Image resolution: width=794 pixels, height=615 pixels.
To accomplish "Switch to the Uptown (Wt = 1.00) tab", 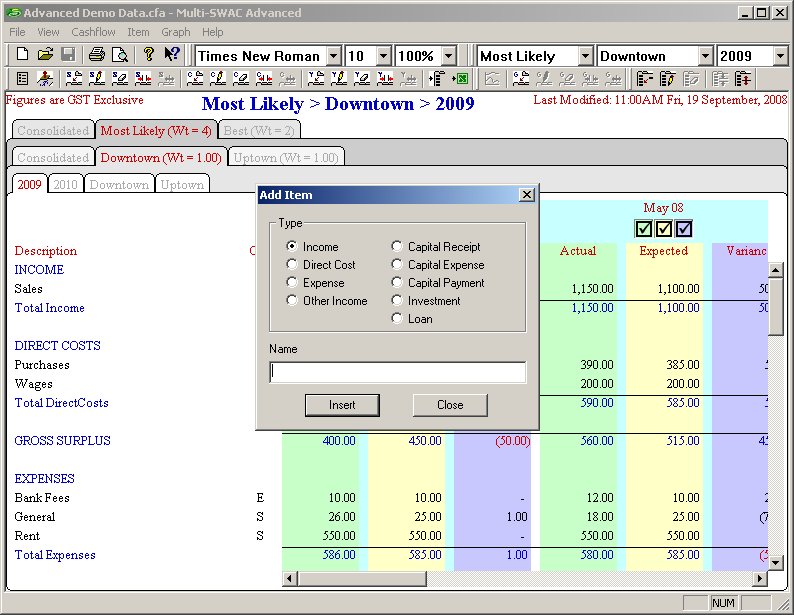I will point(286,157).
